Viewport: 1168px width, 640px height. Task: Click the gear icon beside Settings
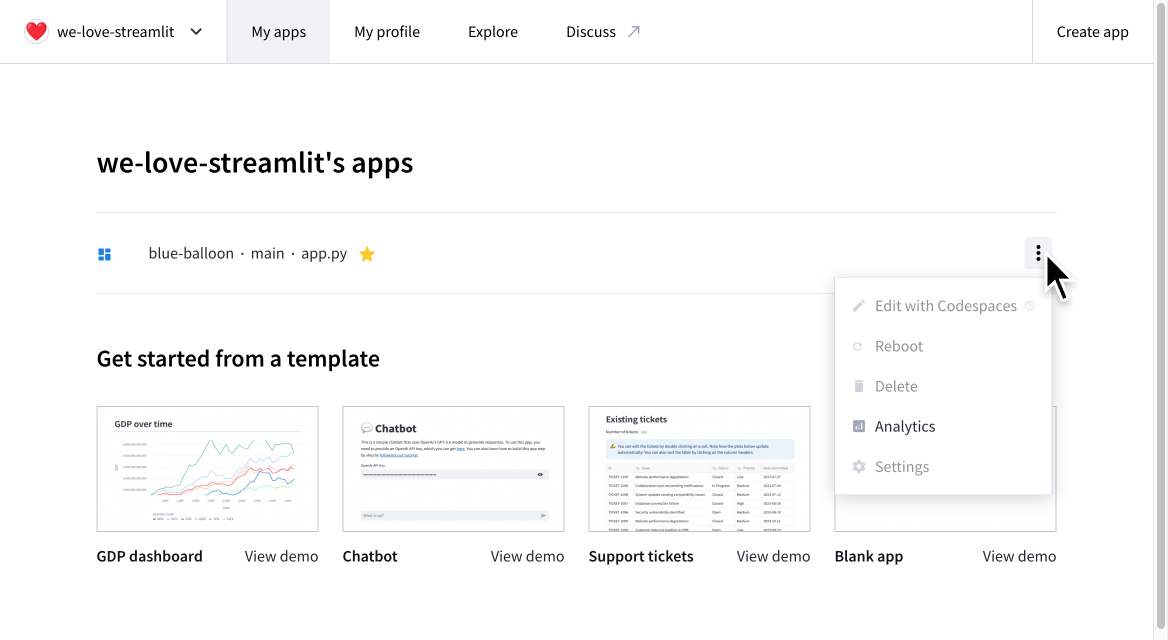858,466
